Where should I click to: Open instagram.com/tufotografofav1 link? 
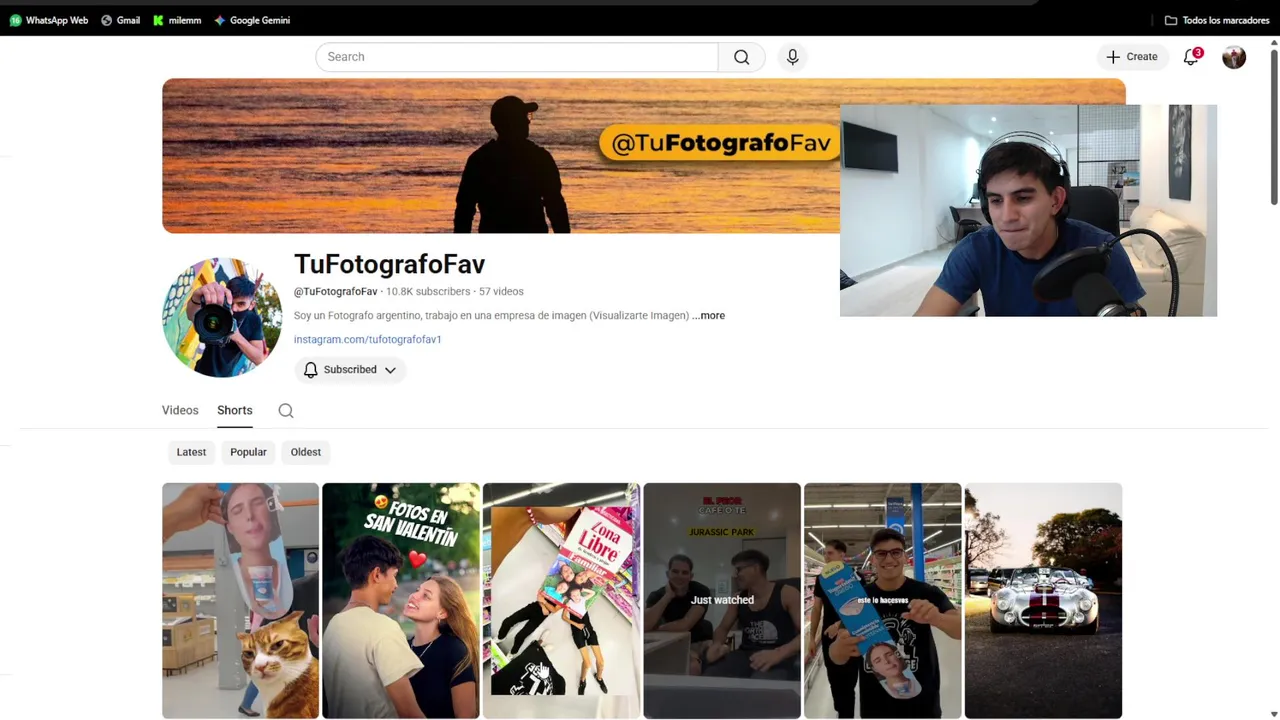click(x=367, y=339)
